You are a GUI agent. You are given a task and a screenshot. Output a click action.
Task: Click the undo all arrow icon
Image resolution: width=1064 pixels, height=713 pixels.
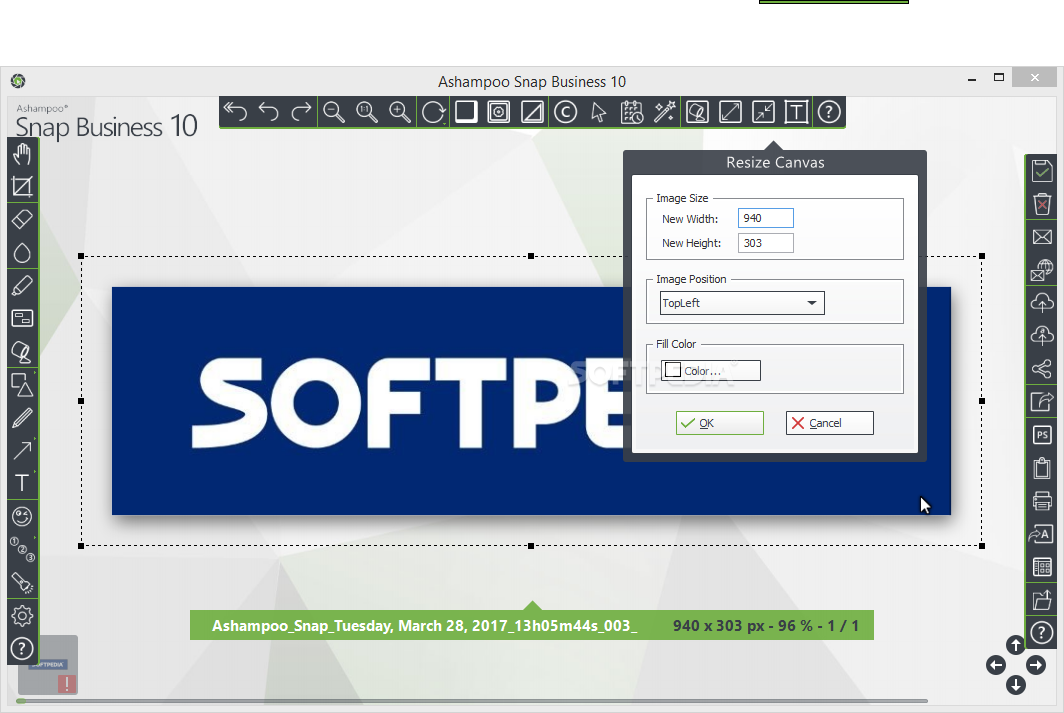pos(235,111)
